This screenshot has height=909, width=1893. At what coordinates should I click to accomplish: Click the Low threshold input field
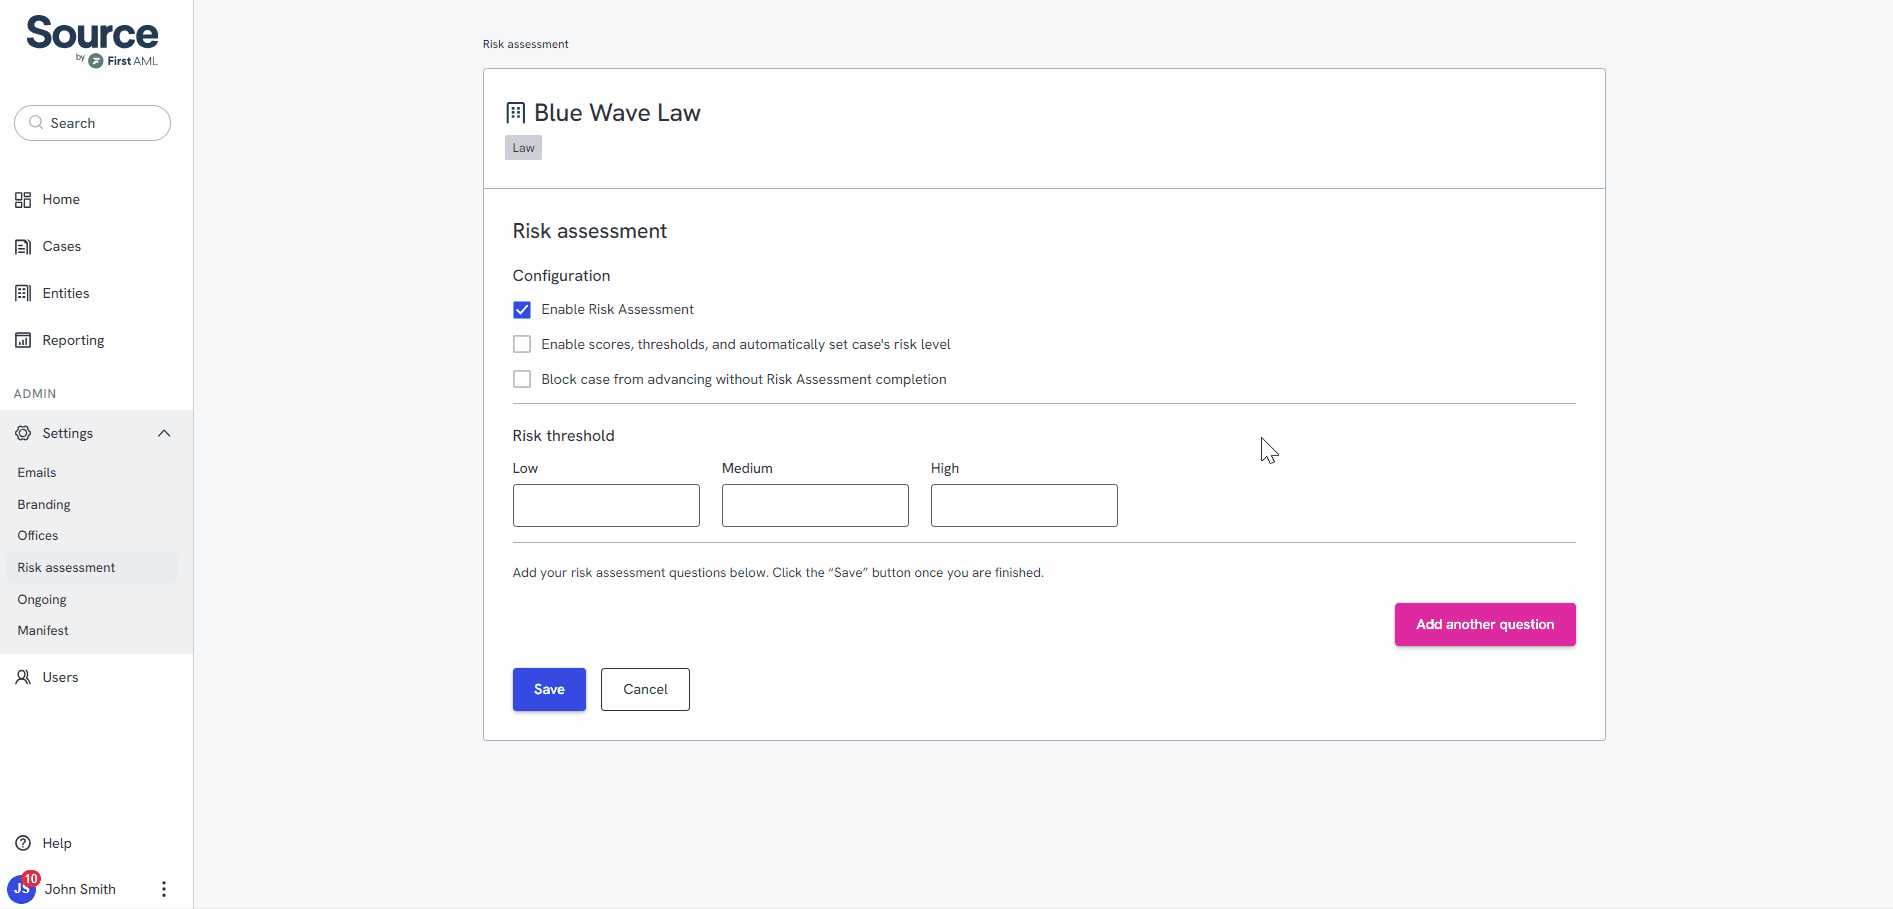click(606, 506)
